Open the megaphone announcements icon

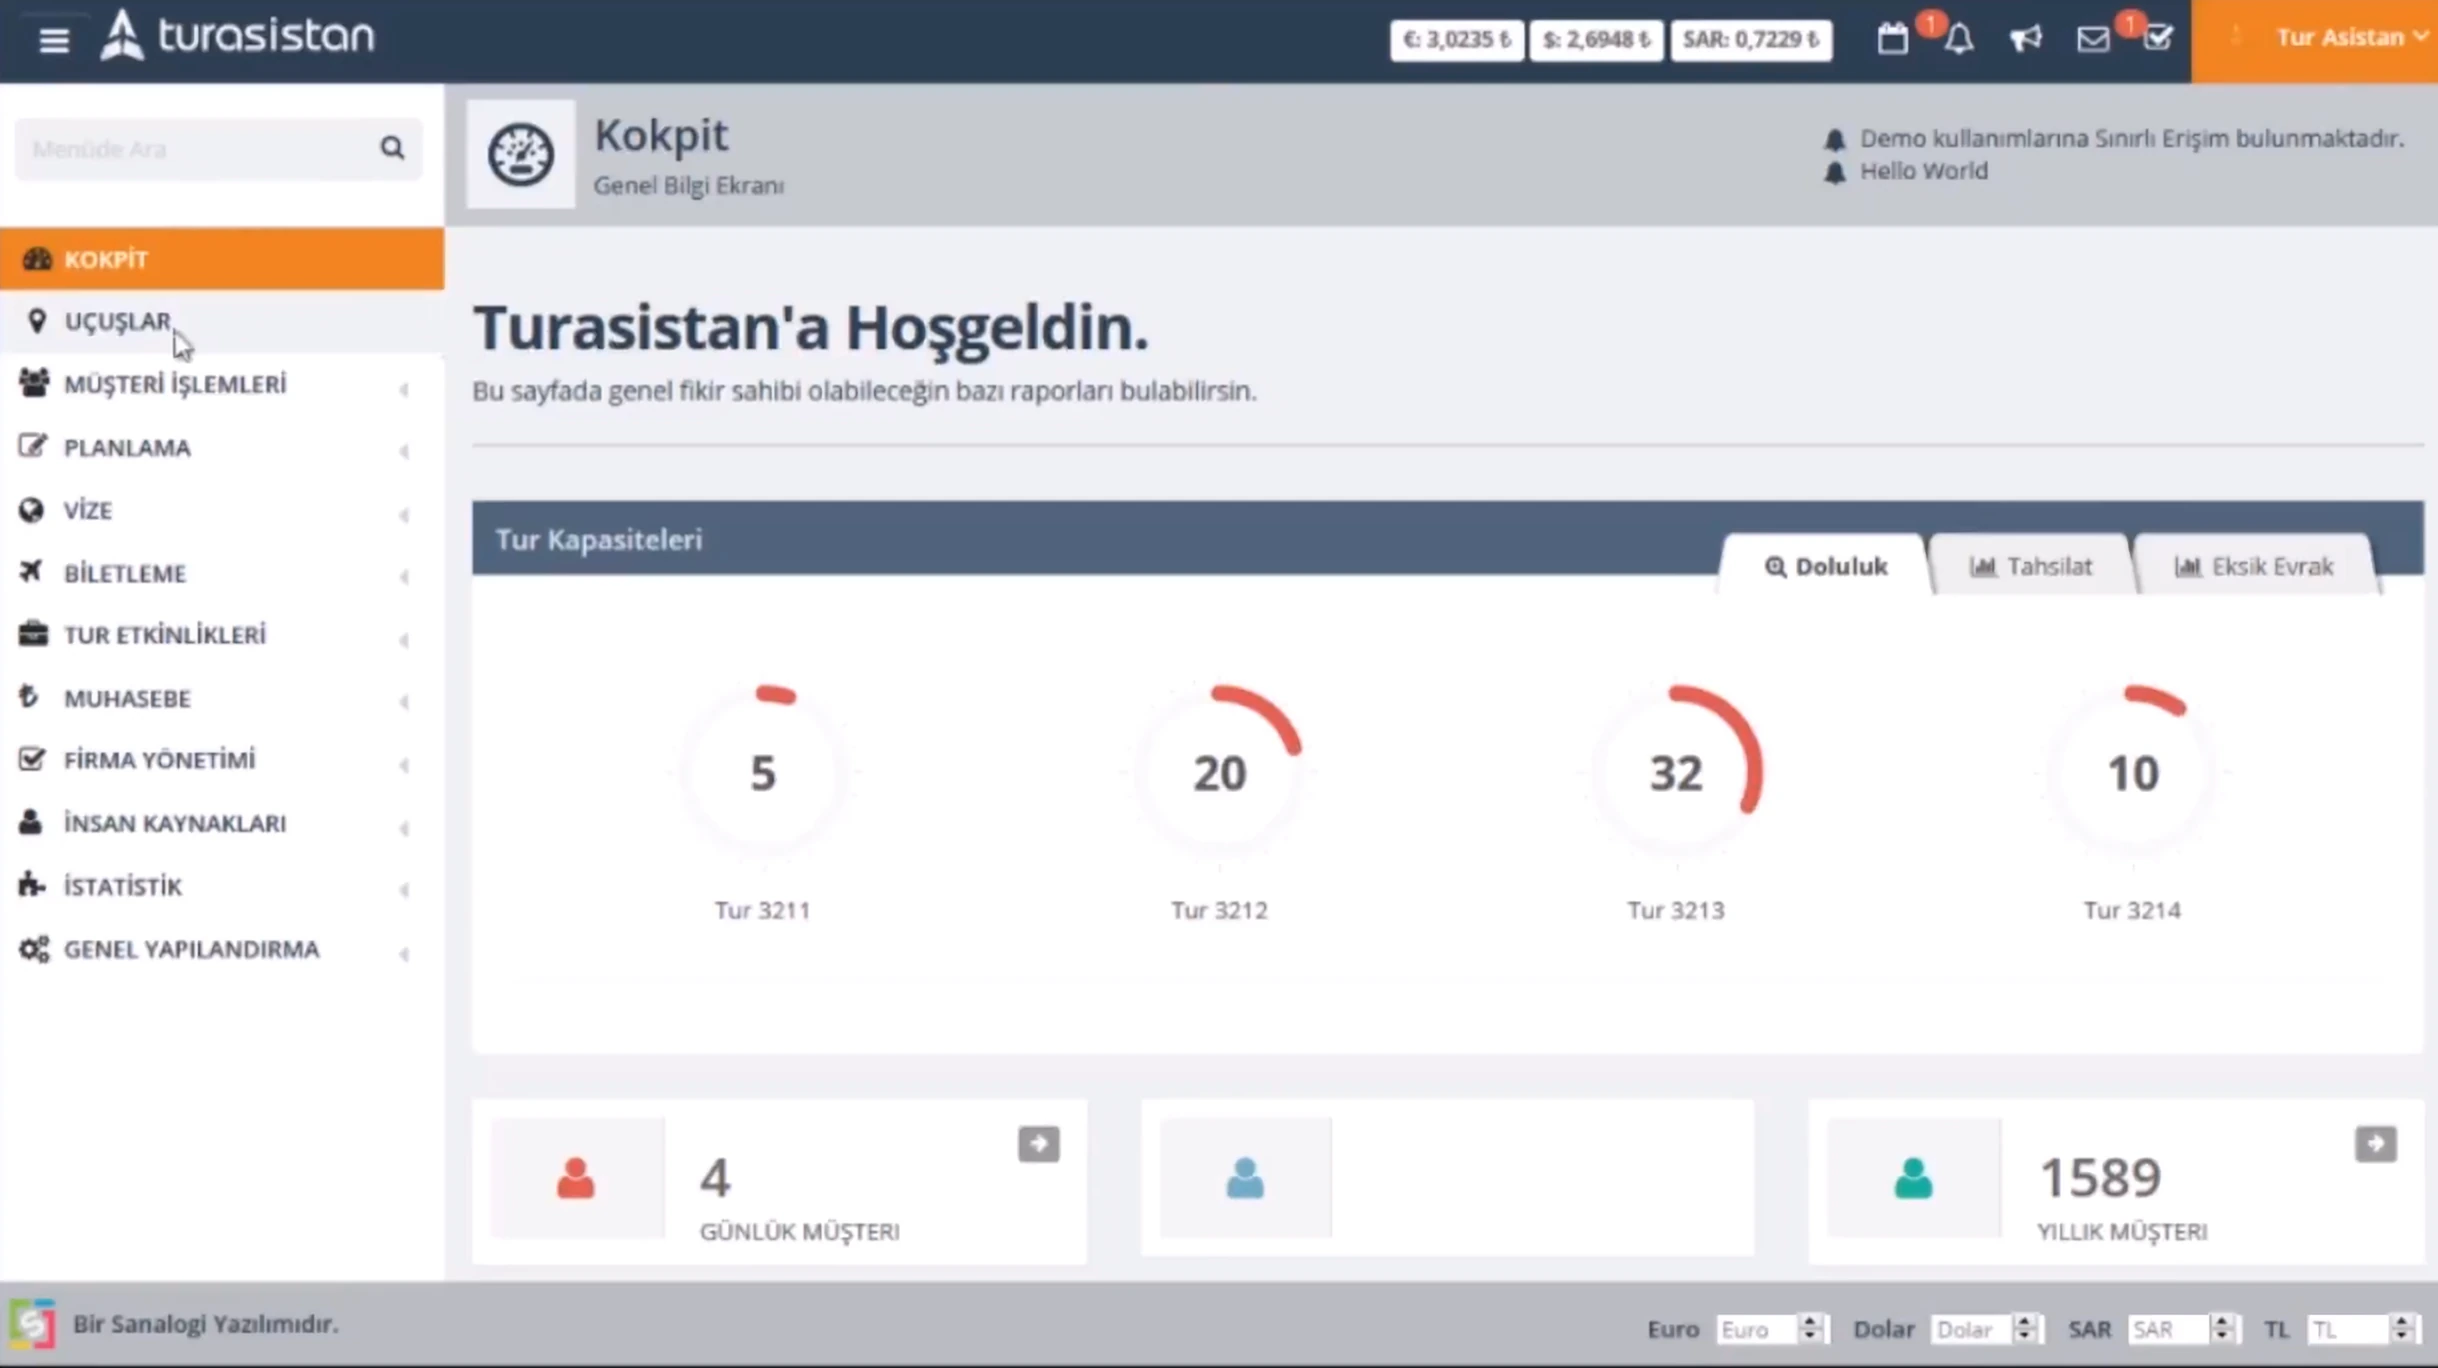pos(2025,39)
